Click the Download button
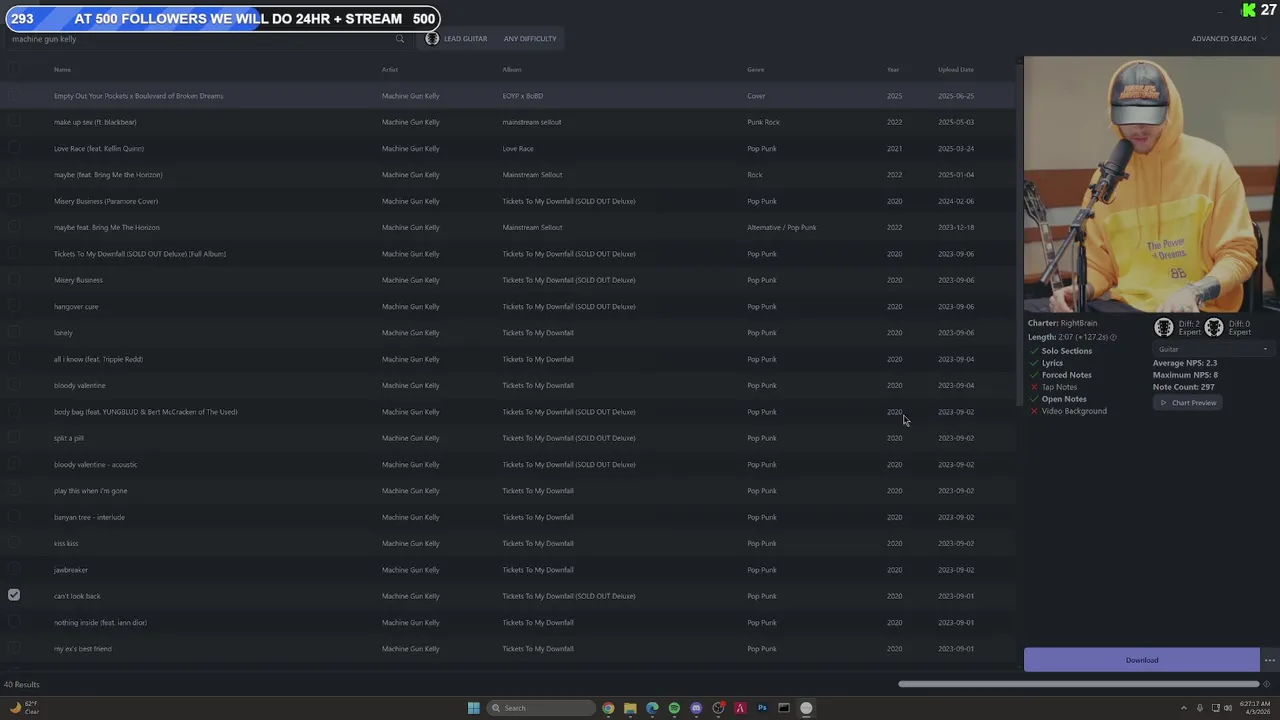Viewport: 1280px width, 720px height. pos(1141,660)
